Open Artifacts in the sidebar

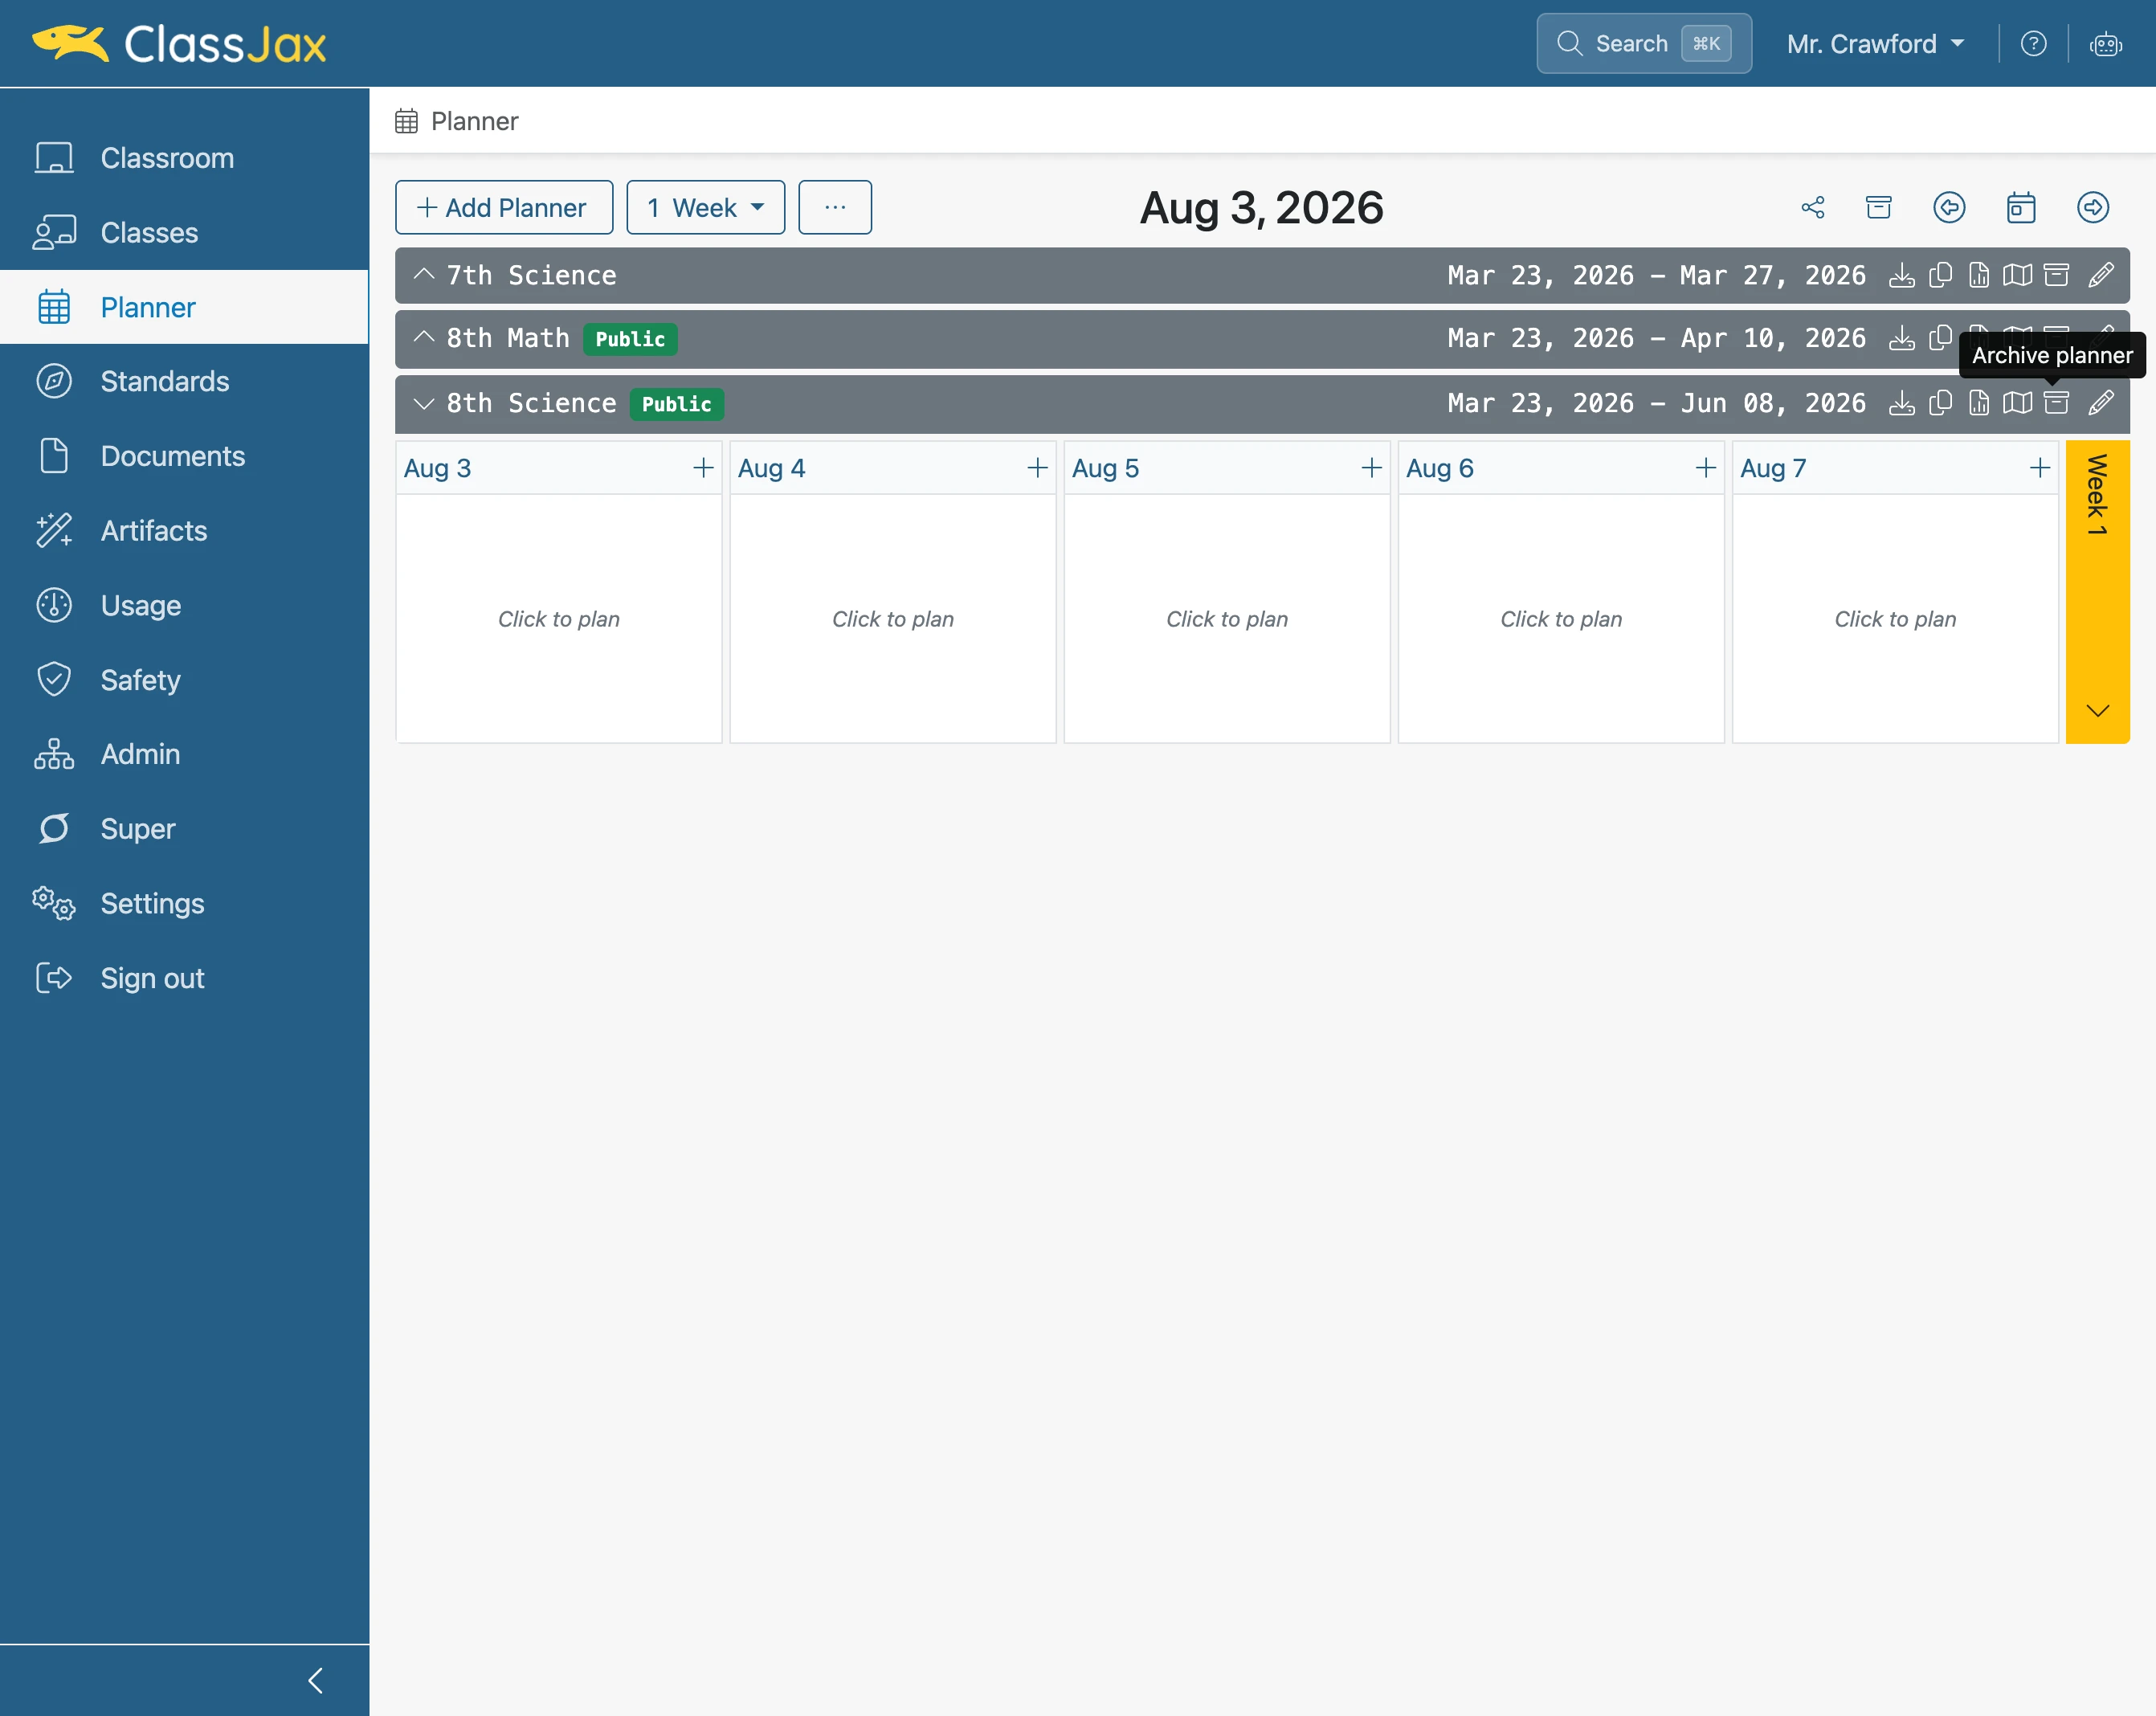click(x=184, y=530)
